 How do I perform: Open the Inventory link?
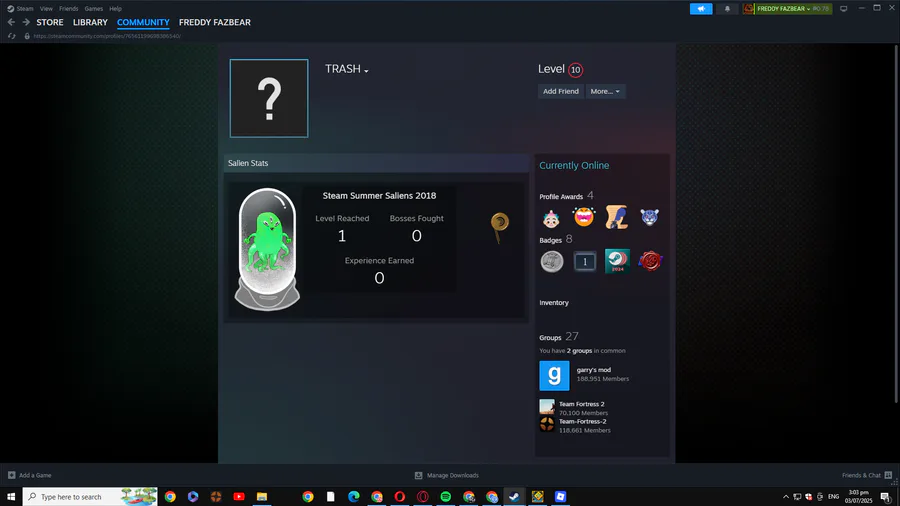pos(554,302)
